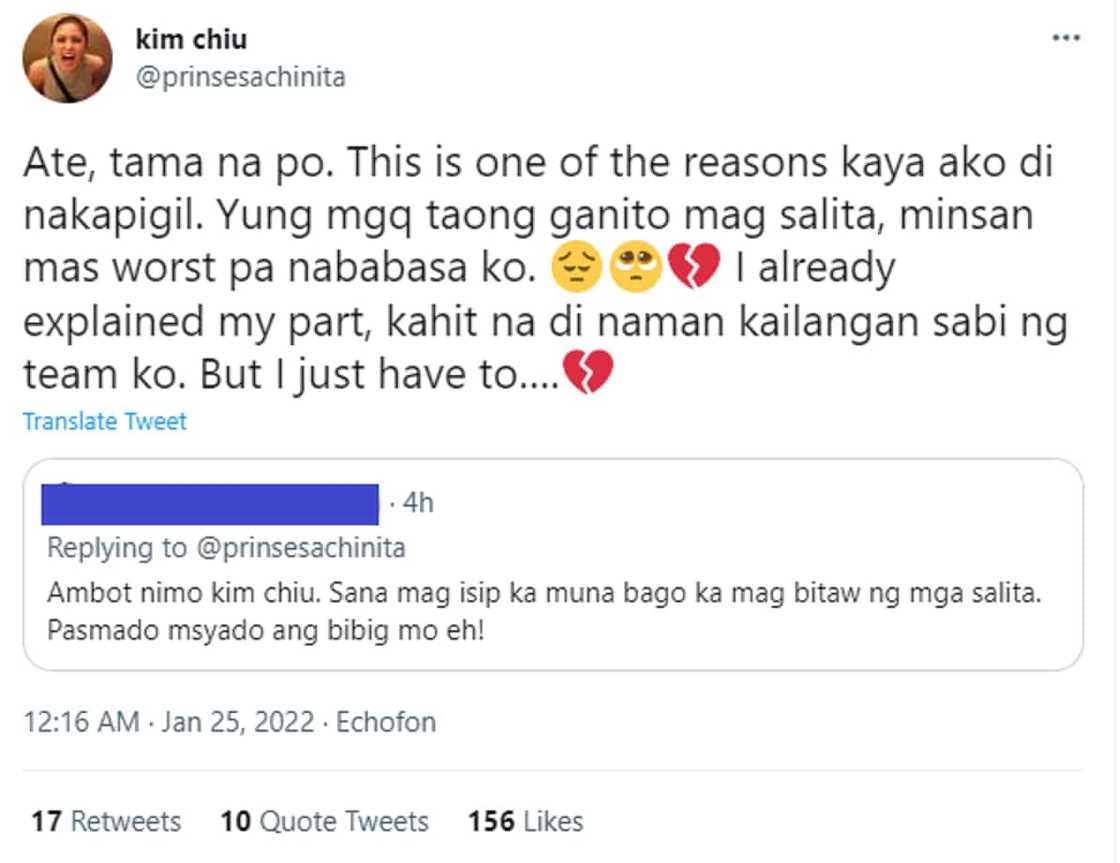View the 17 Retweets list
Image resolution: width=1120 pixels, height=863 pixels.
point(106,822)
